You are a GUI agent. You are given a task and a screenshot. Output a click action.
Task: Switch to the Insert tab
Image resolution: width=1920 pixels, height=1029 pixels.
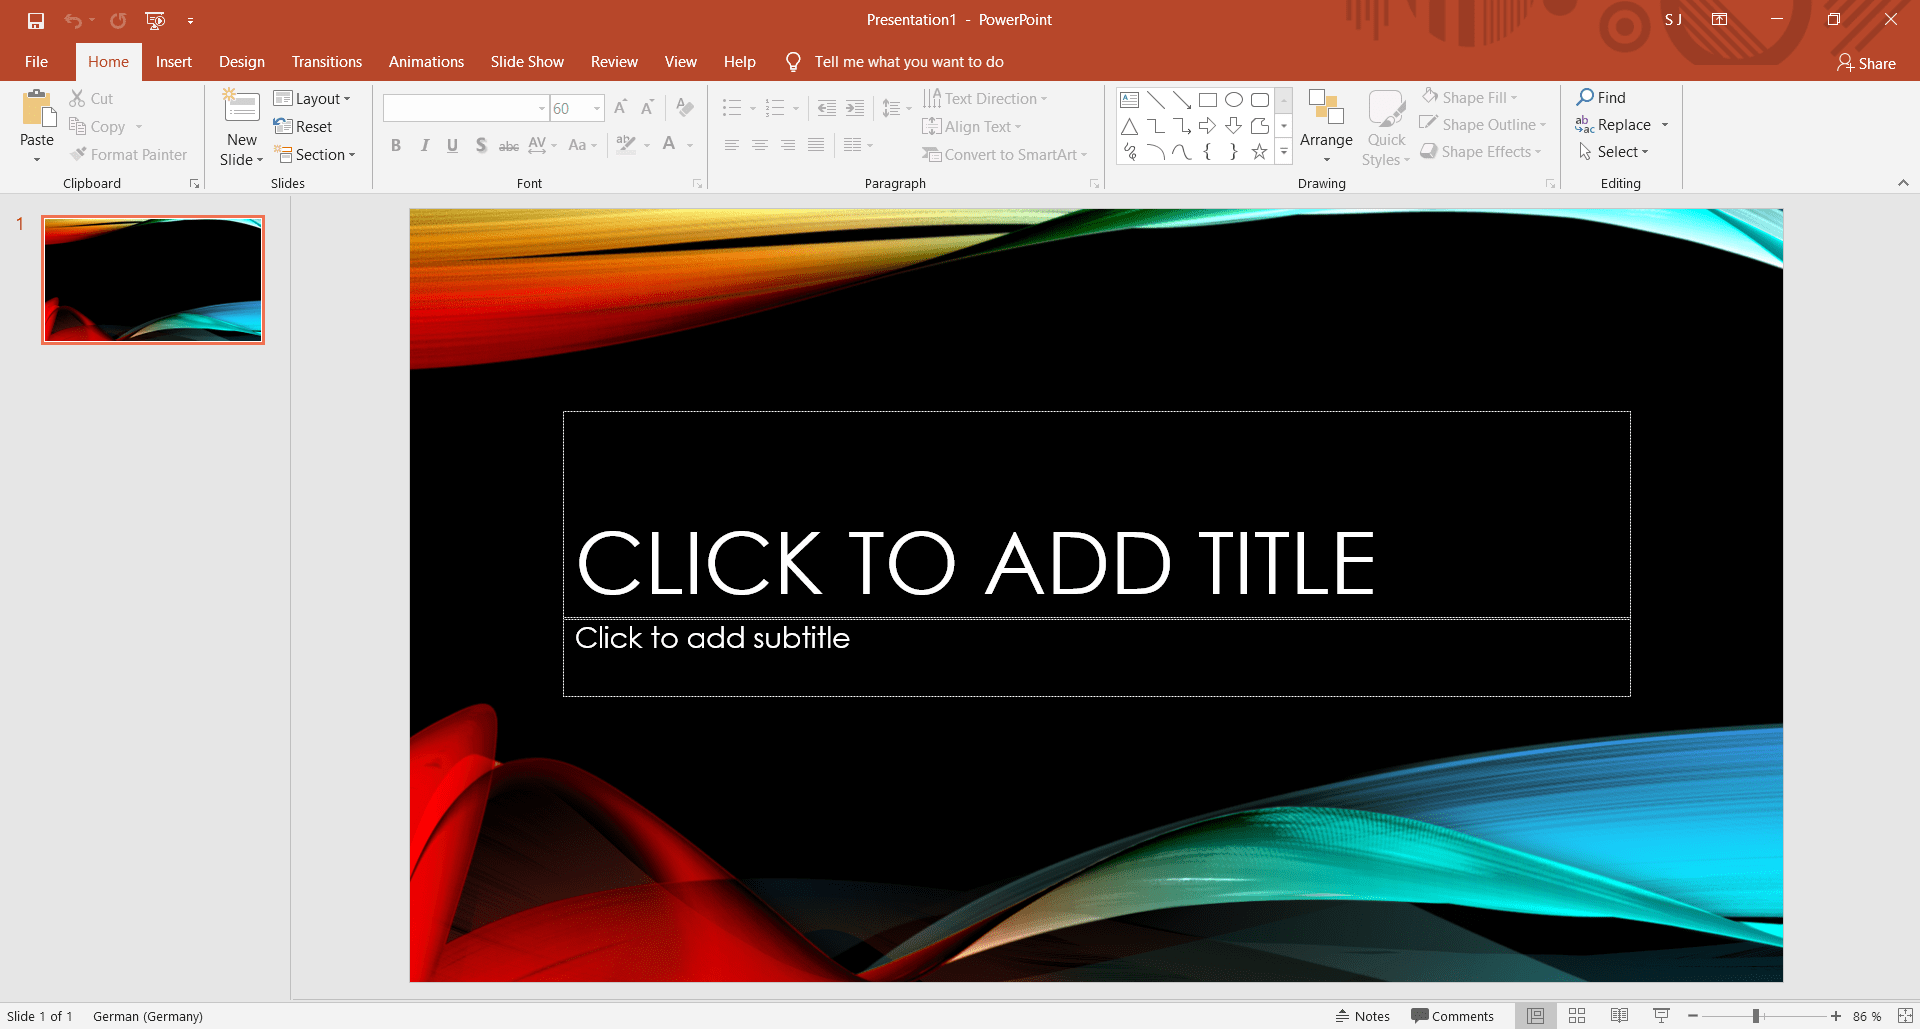(174, 61)
